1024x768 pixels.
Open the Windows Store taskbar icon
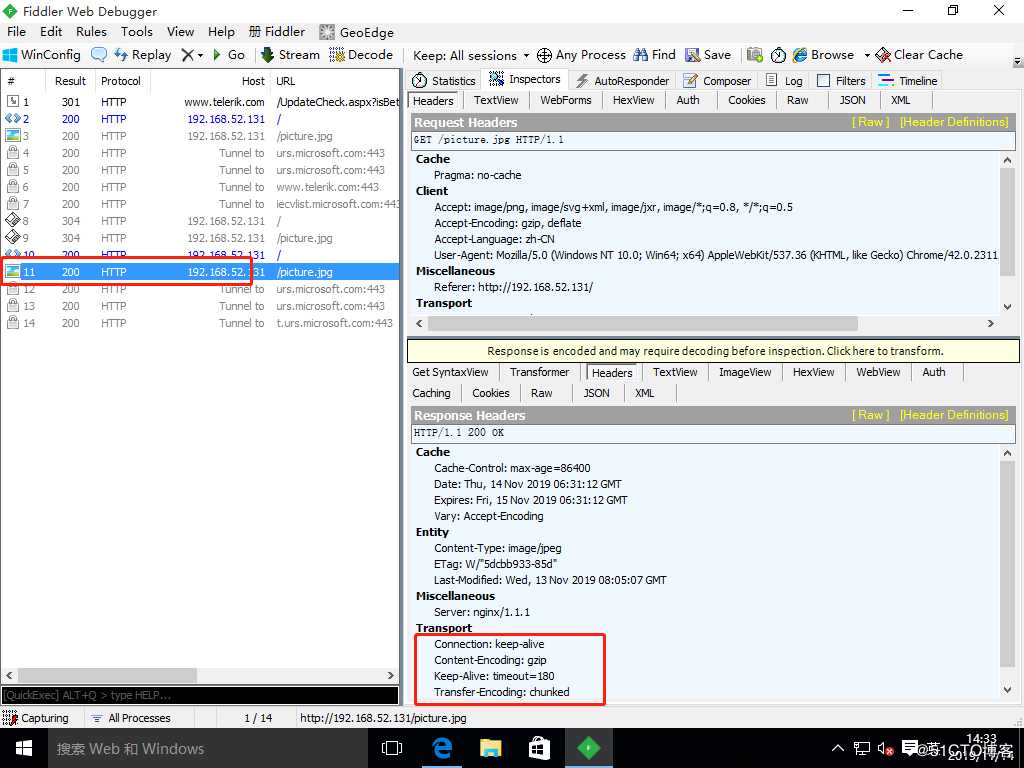pyautogui.click(x=539, y=748)
